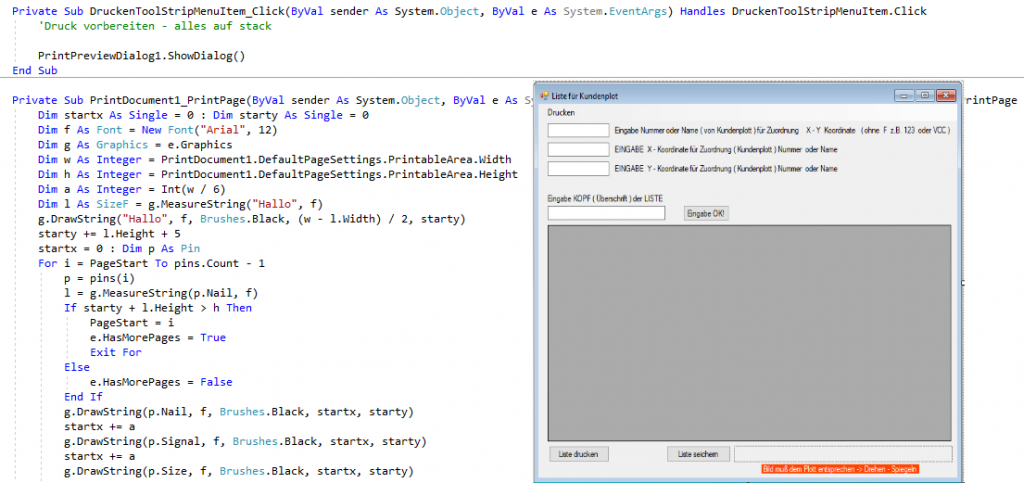Click the comment 'Druck vorbereiten - alles auf stack'
Viewport: 1024px width, 483px height.
pyautogui.click(x=155, y=26)
